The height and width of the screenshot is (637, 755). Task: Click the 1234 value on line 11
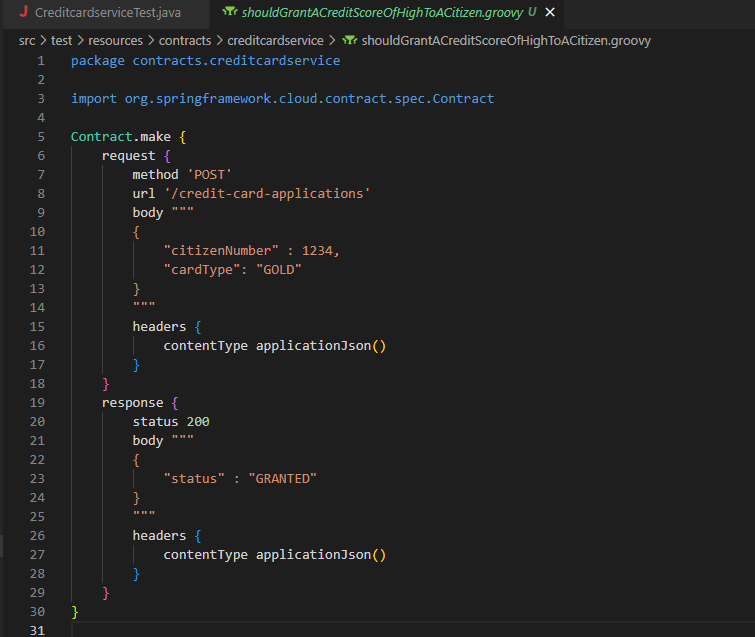point(317,251)
